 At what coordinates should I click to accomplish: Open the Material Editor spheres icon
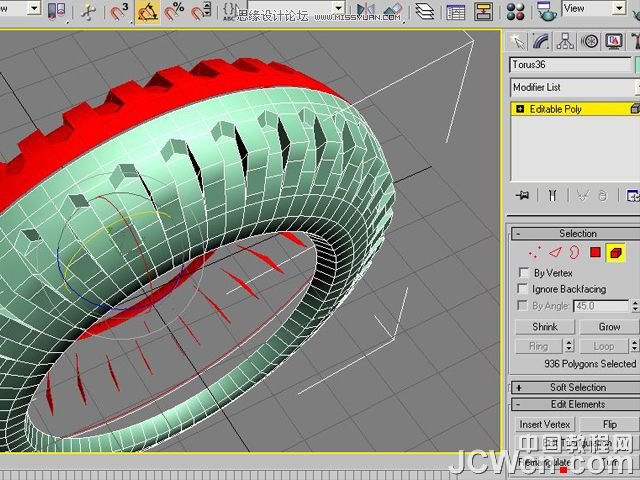[515, 12]
